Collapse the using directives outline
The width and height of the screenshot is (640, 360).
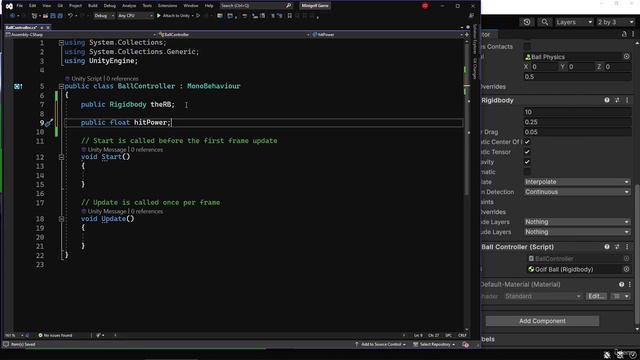61,42
